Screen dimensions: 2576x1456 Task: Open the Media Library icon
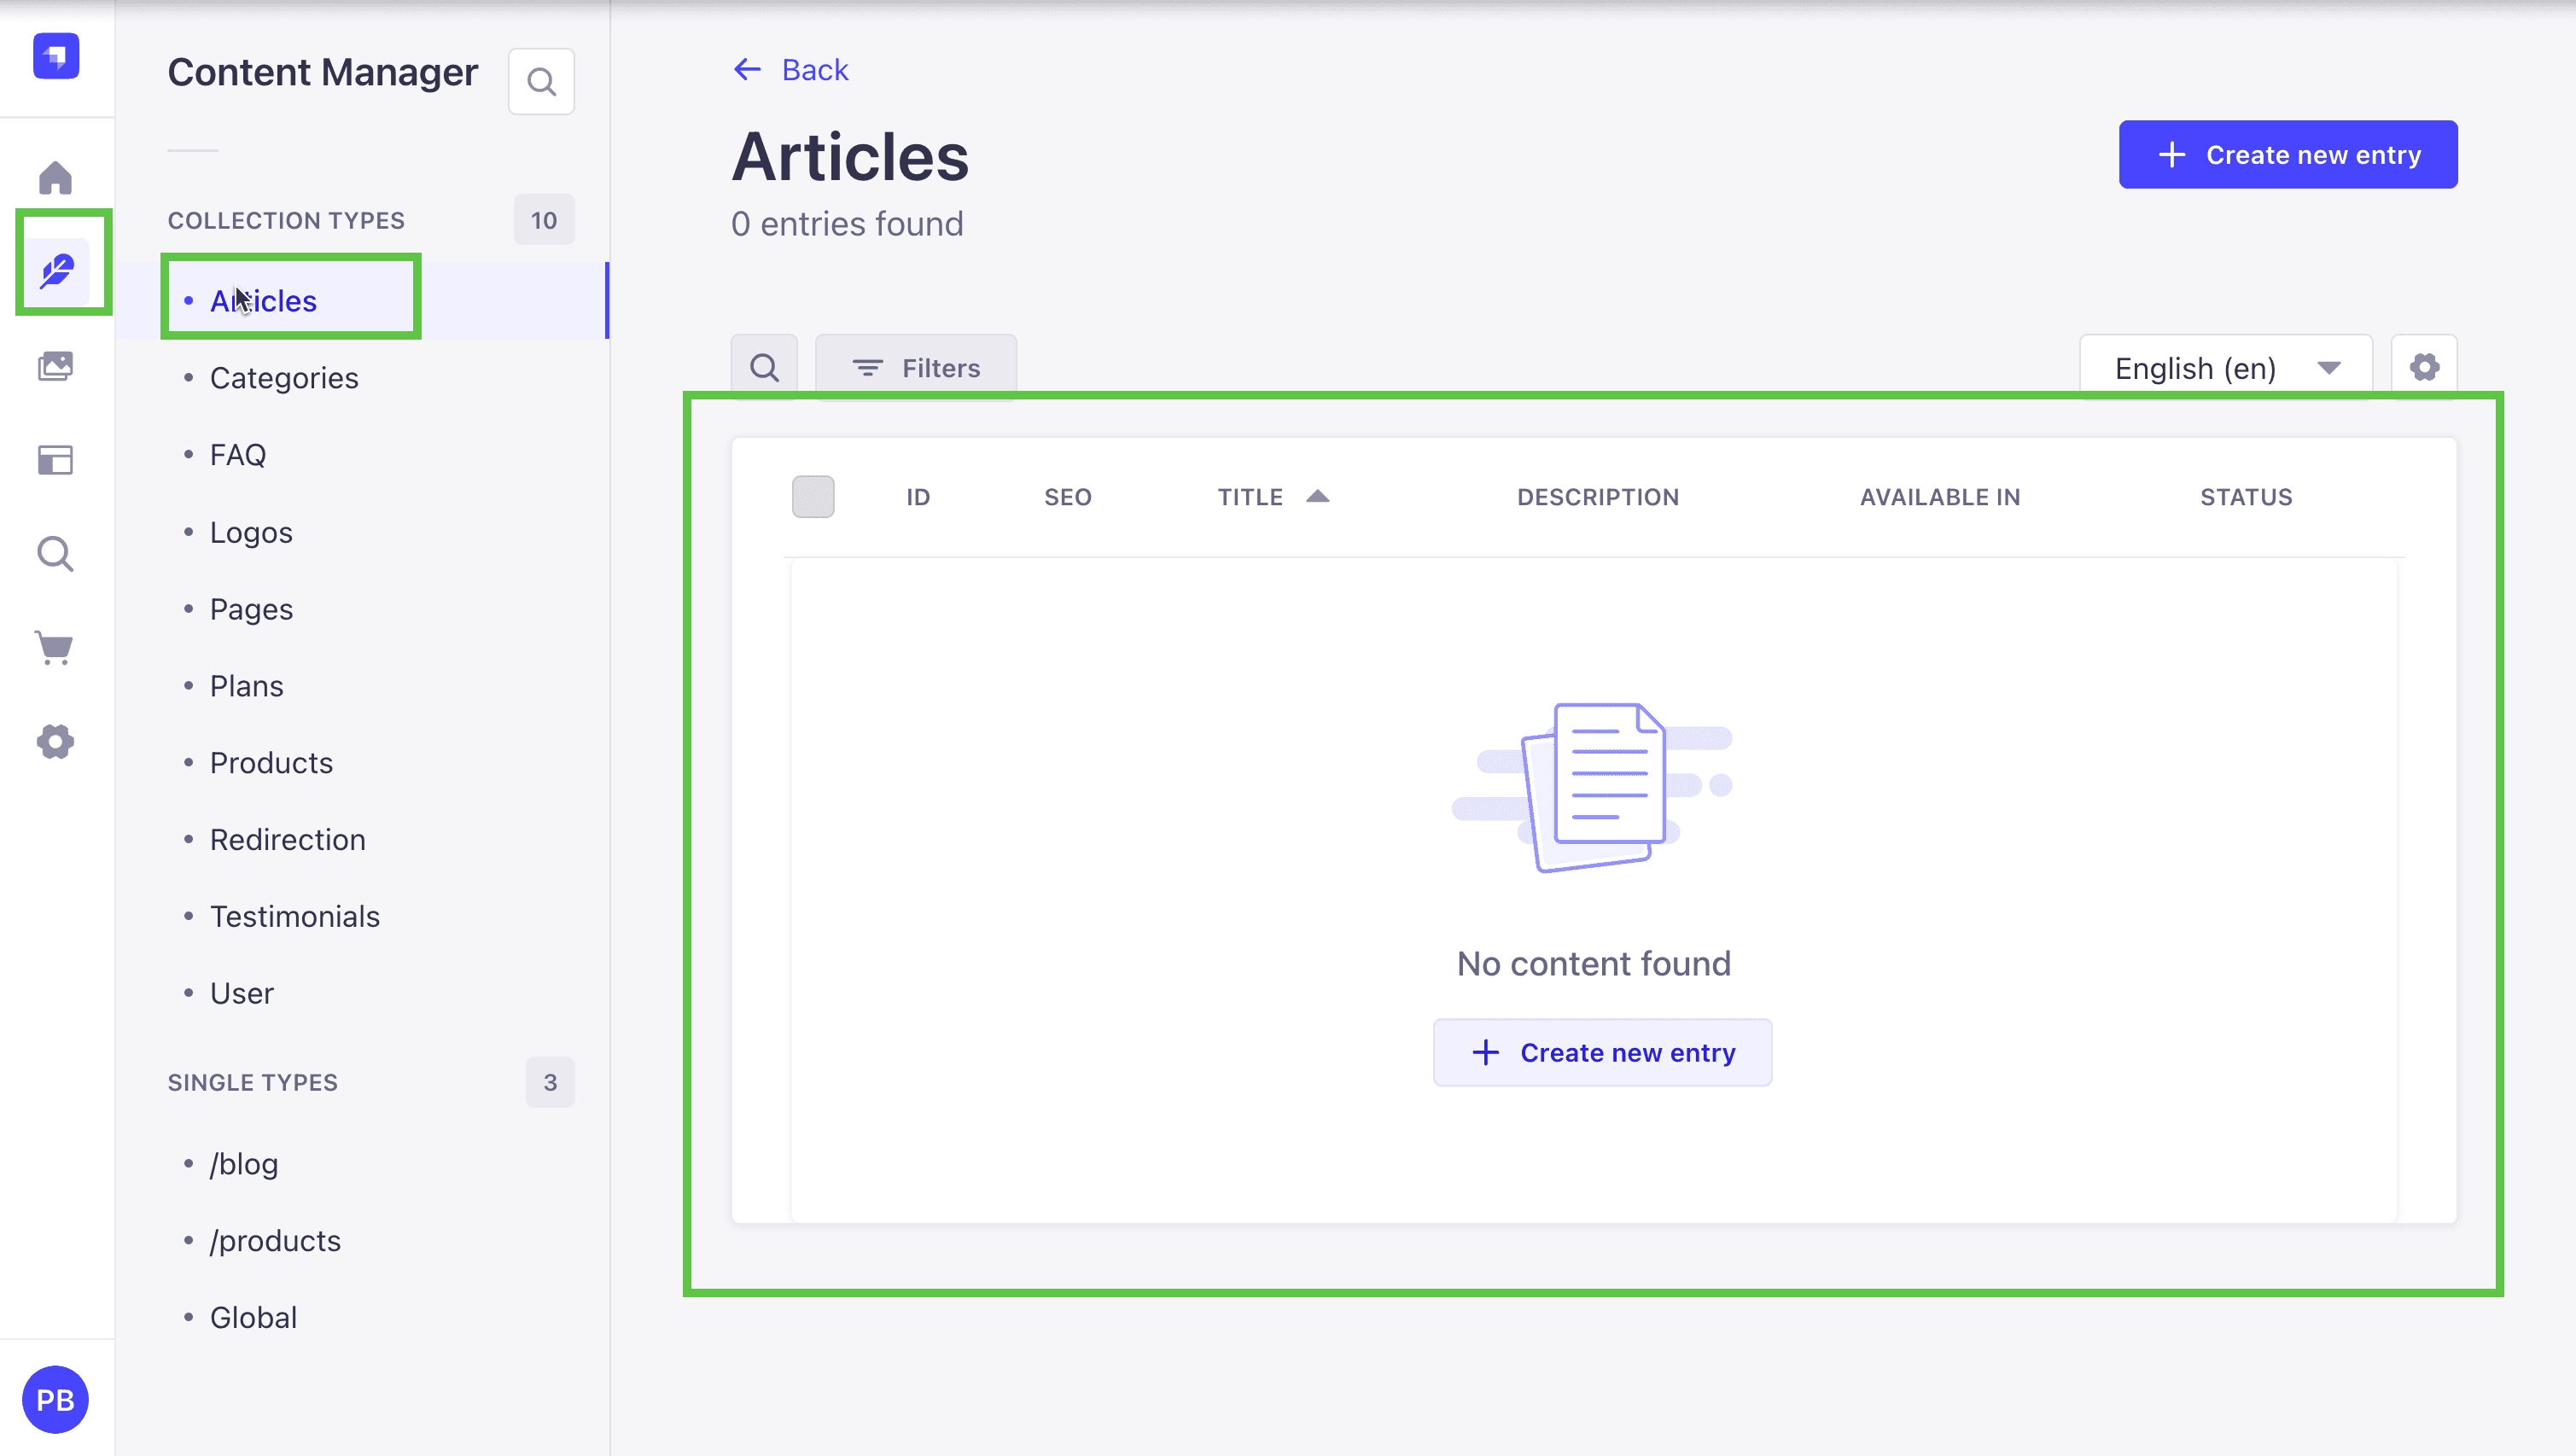point(56,366)
